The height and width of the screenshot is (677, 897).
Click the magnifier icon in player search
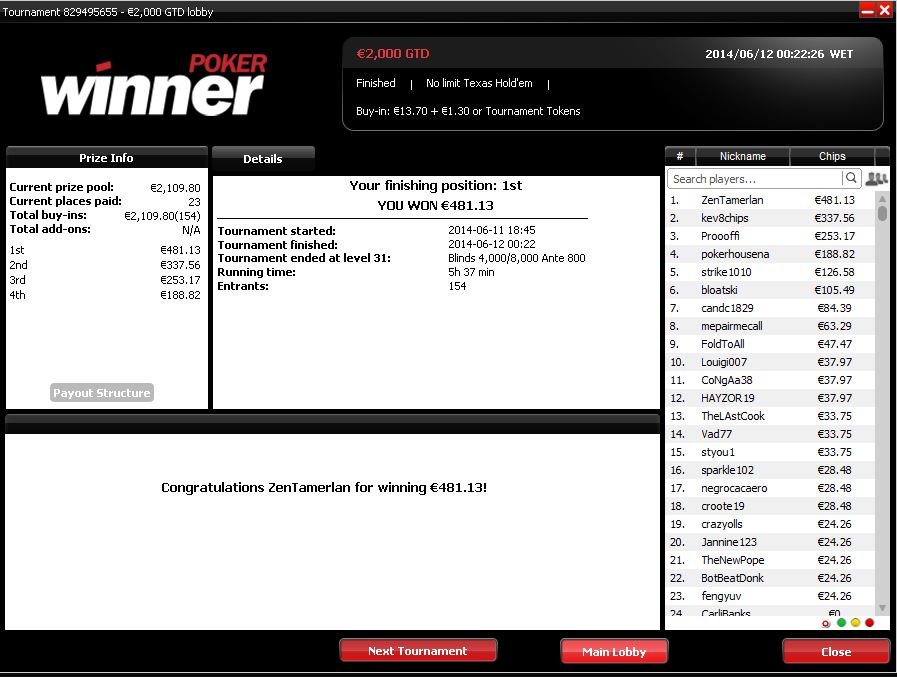coord(851,178)
